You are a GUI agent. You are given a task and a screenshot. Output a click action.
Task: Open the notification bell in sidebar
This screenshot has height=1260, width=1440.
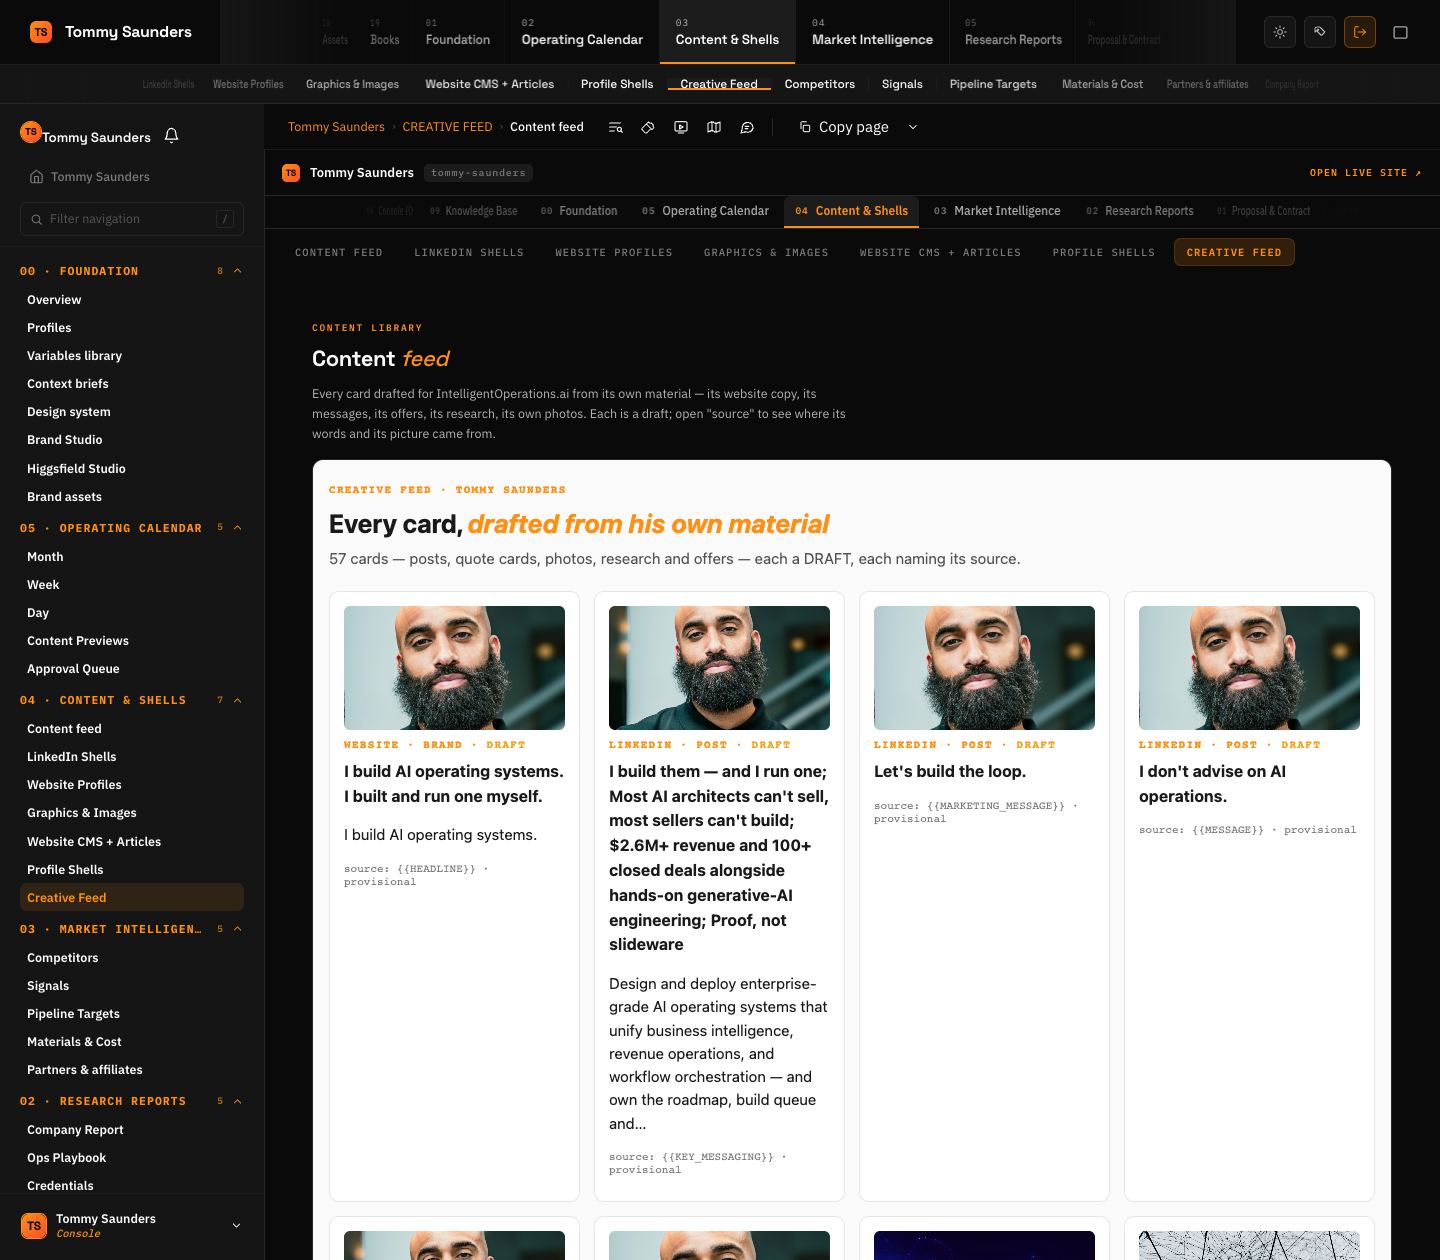coord(171,136)
